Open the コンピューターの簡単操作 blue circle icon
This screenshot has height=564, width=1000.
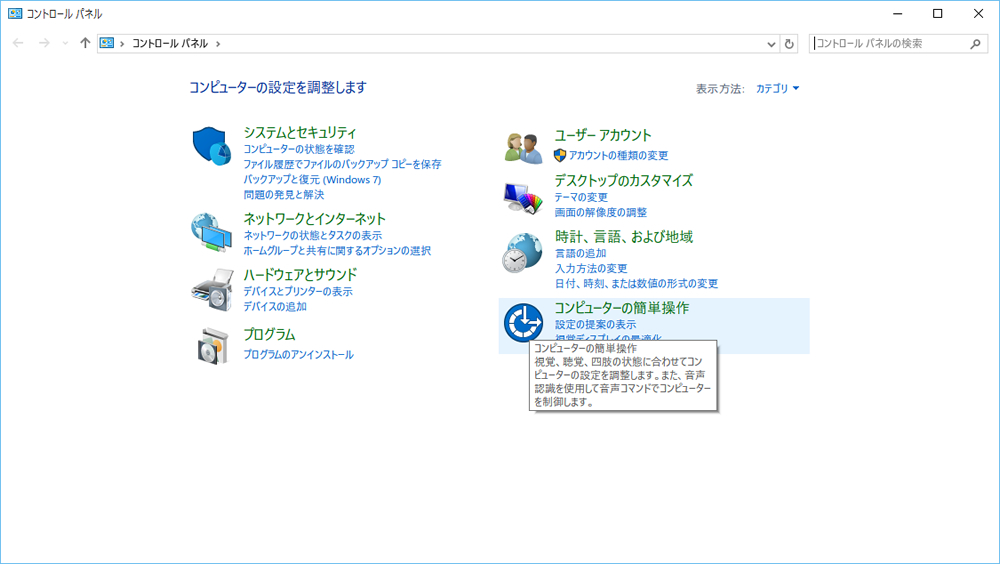(x=523, y=322)
